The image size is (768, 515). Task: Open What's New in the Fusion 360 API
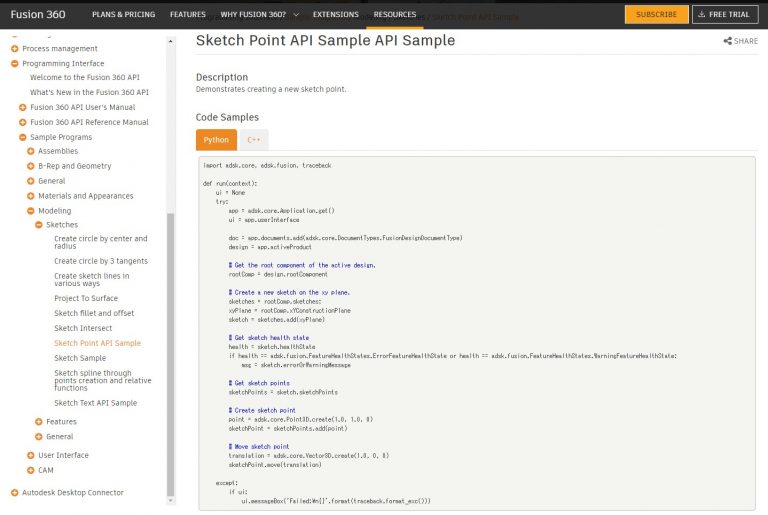coord(89,92)
